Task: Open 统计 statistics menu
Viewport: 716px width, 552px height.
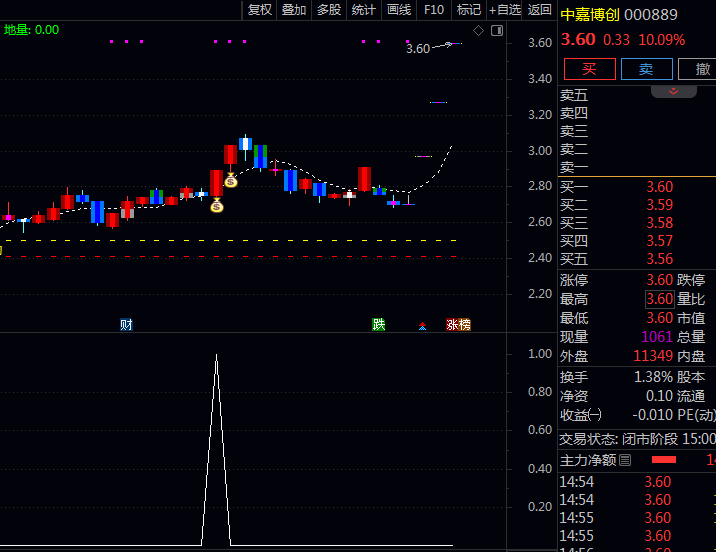Action: tap(364, 10)
